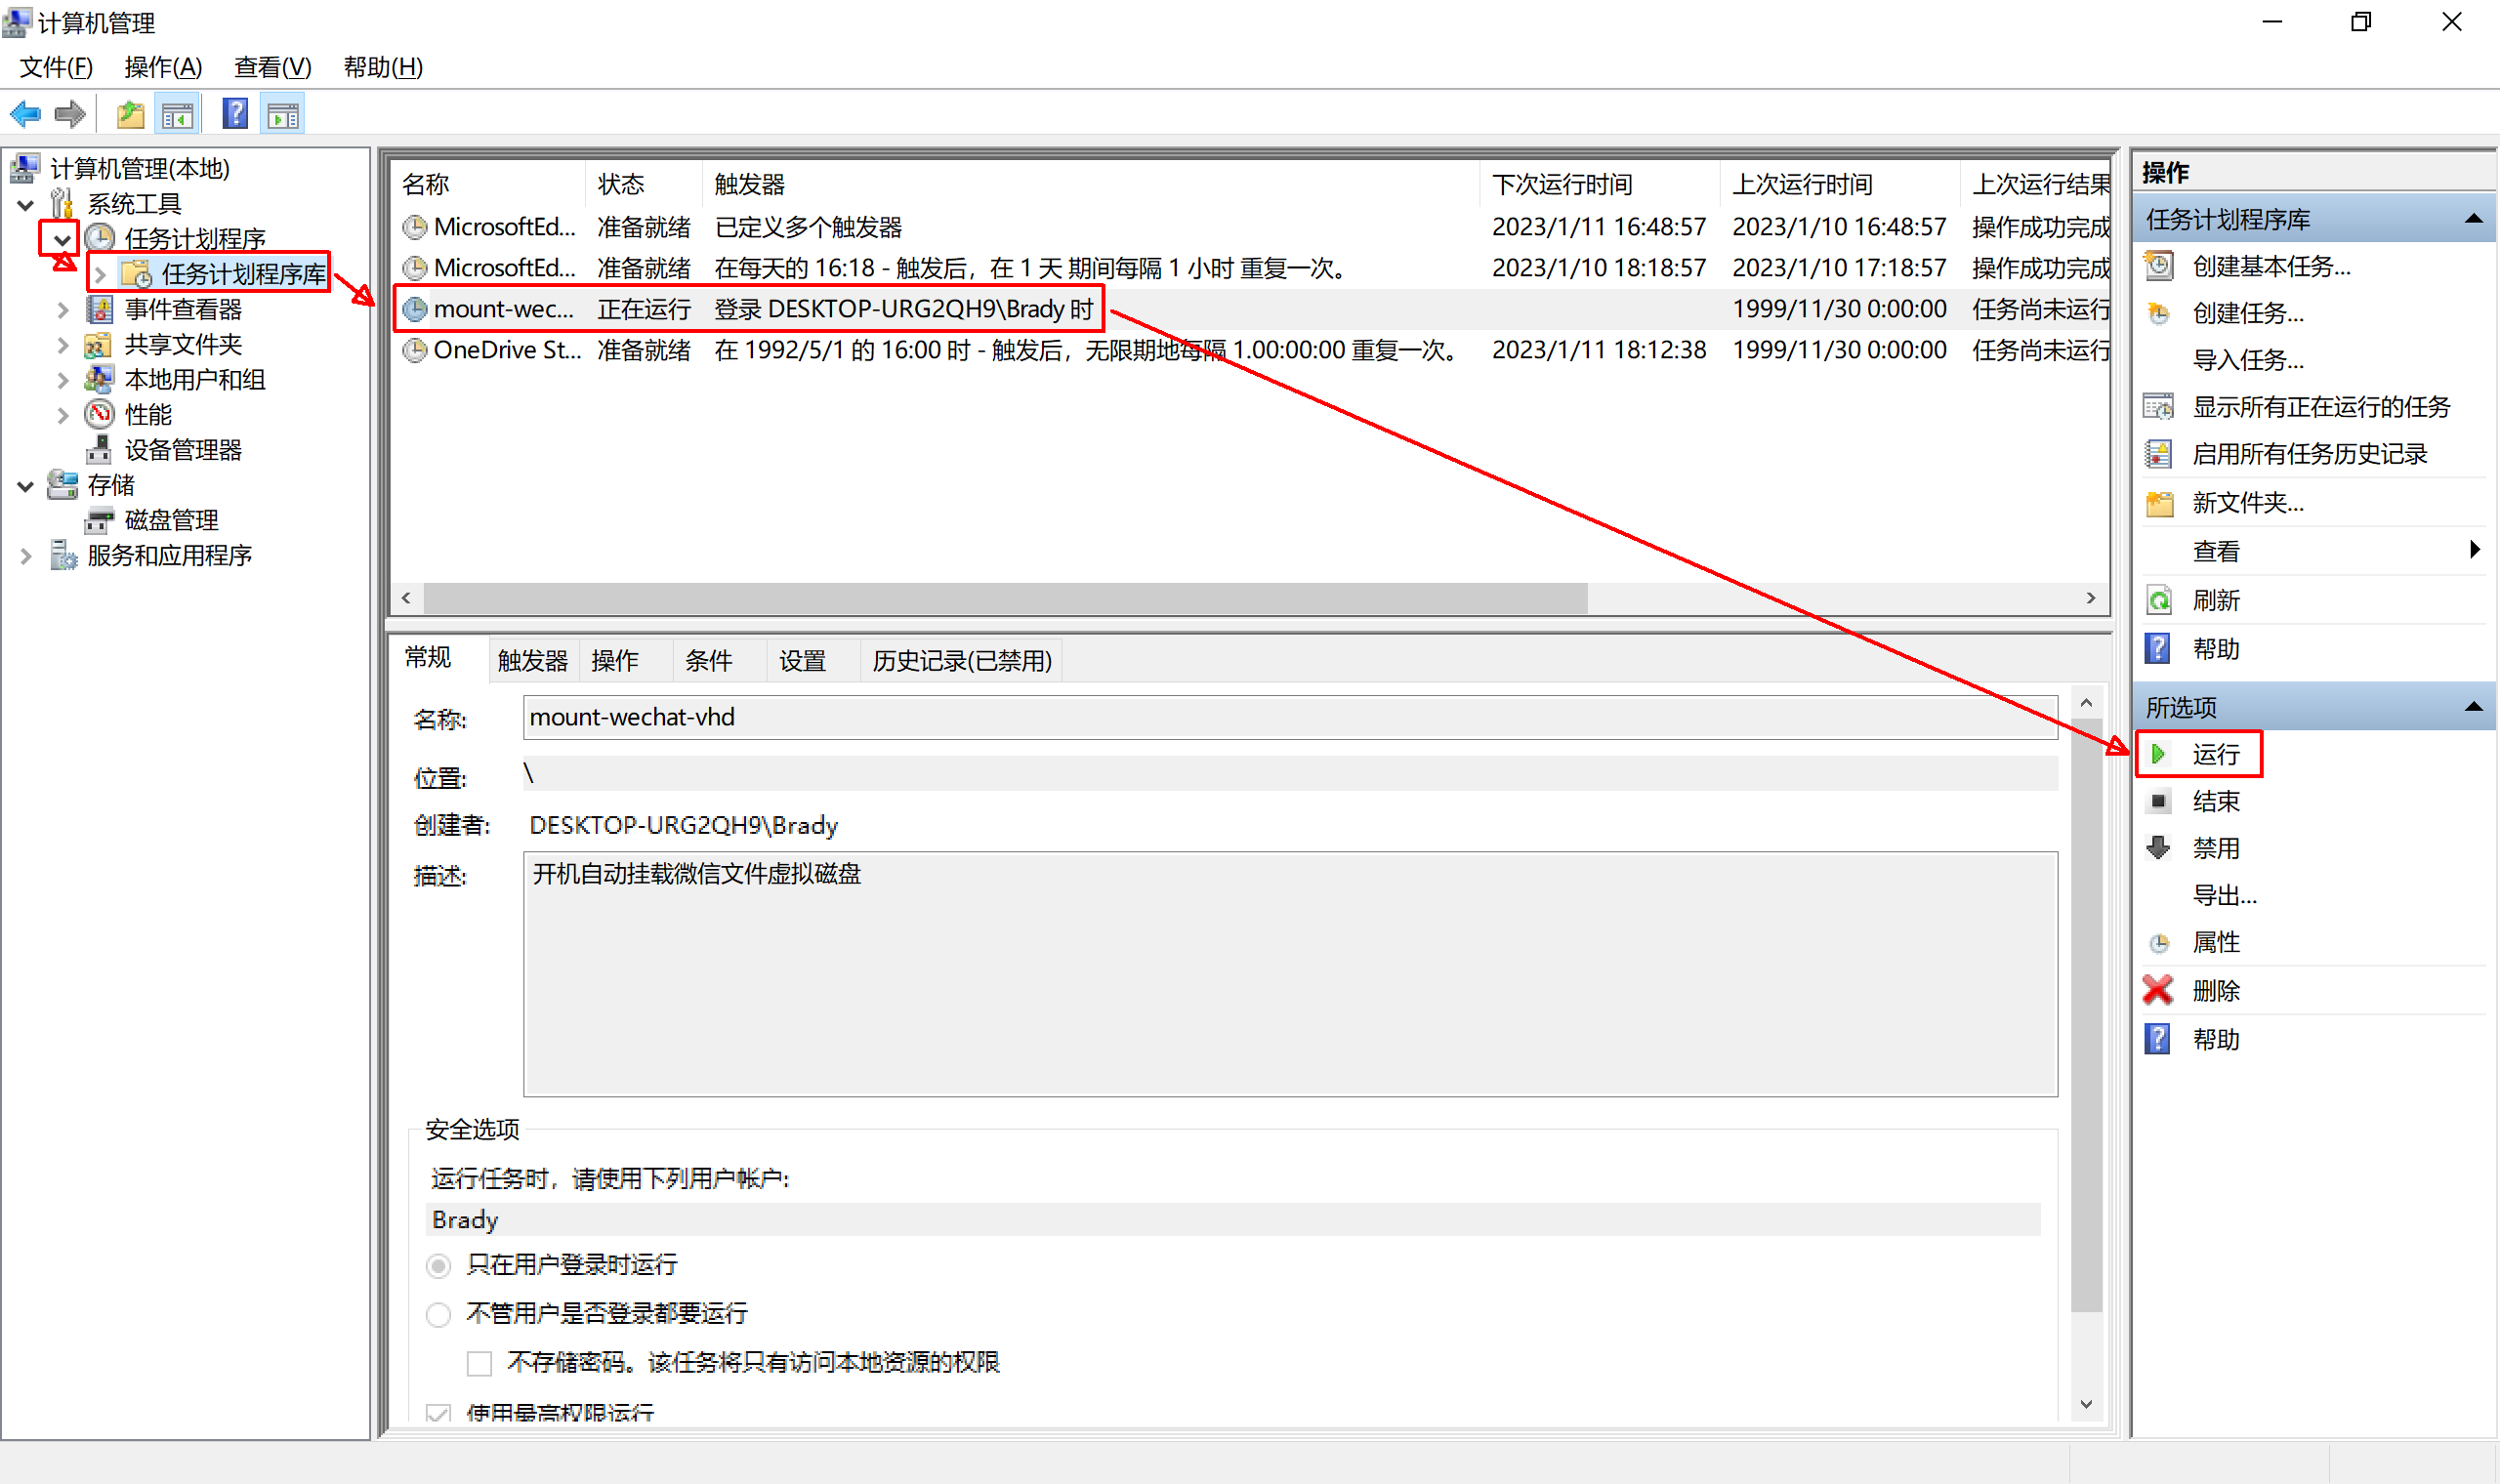The width and height of the screenshot is (2500, 1484).
Task: Click the Disable (禁用) down-arrow icon
Action: (2158, 848)
